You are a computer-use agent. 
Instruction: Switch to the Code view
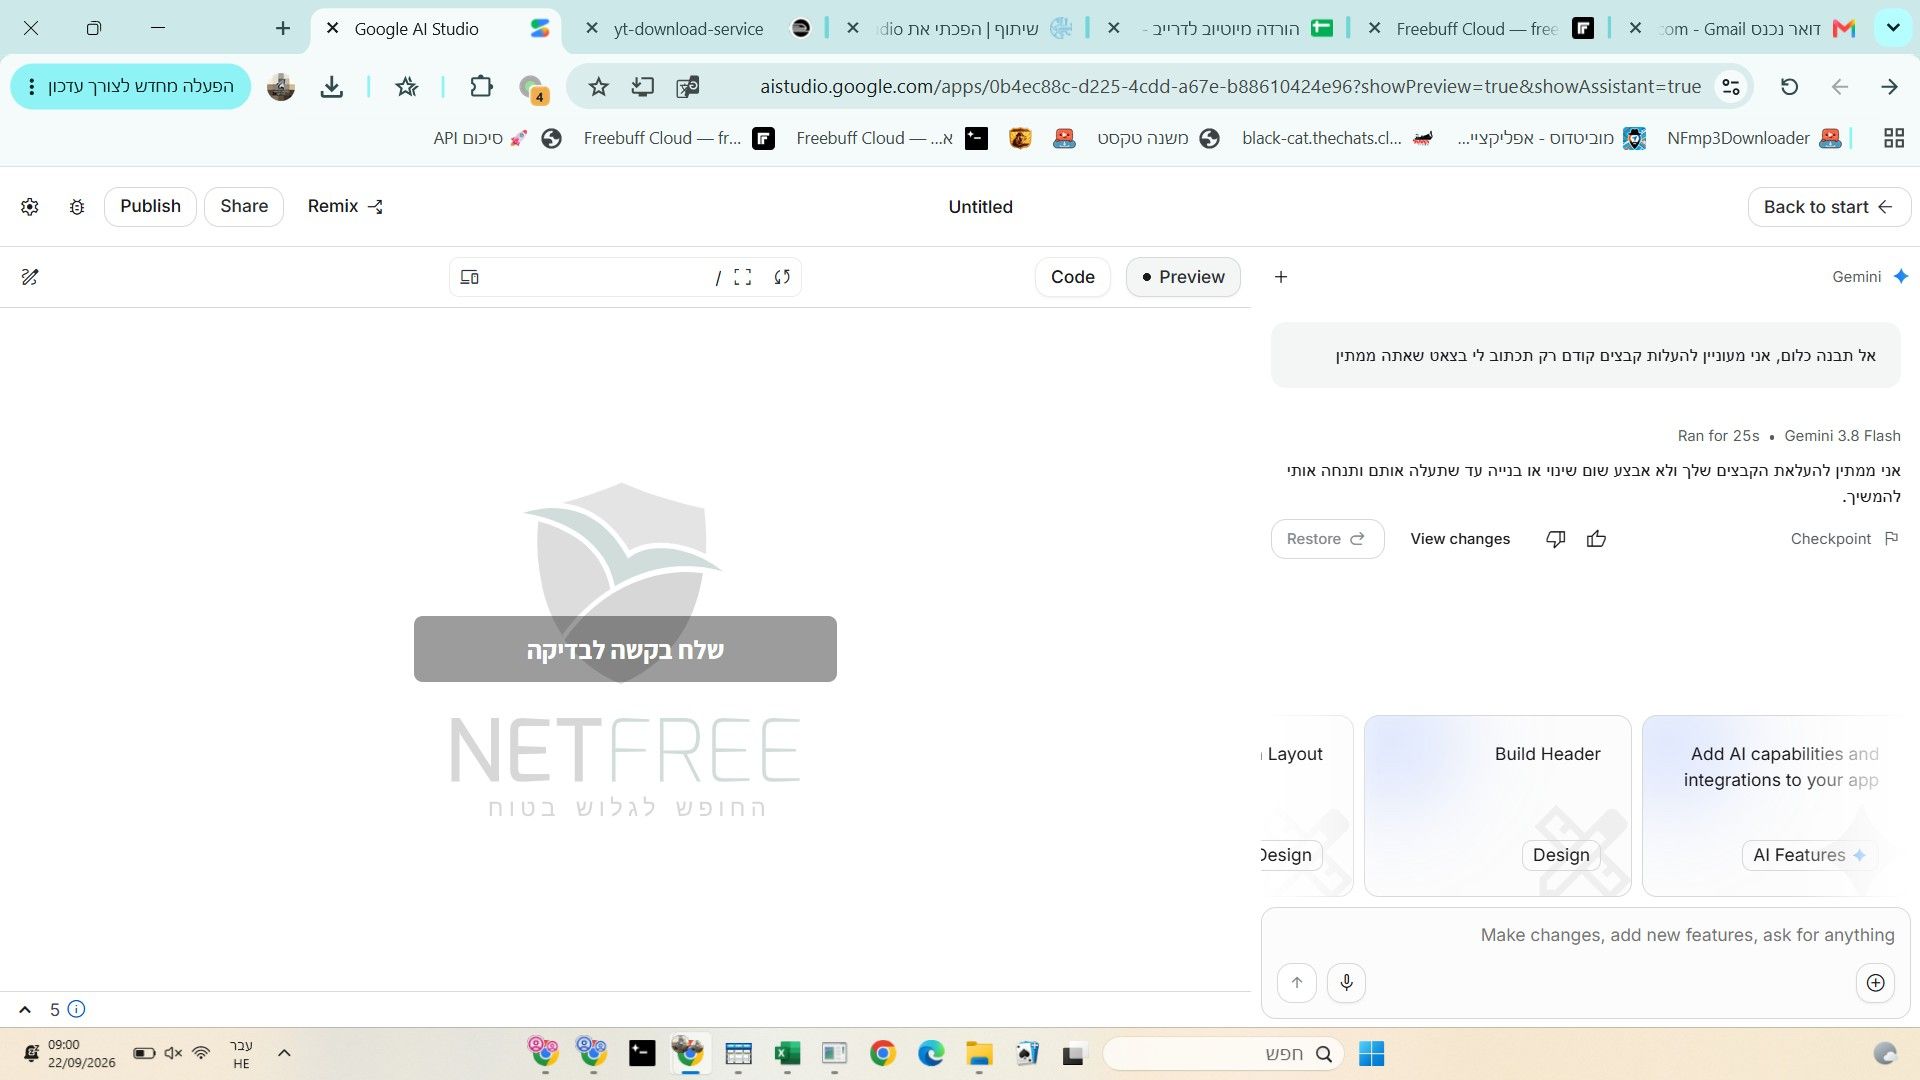coord(1073,277)
